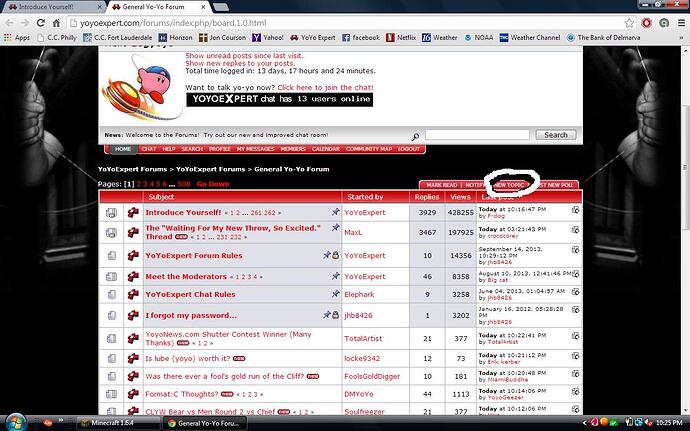Open the Chrome home page icon

tap(56, 23)
